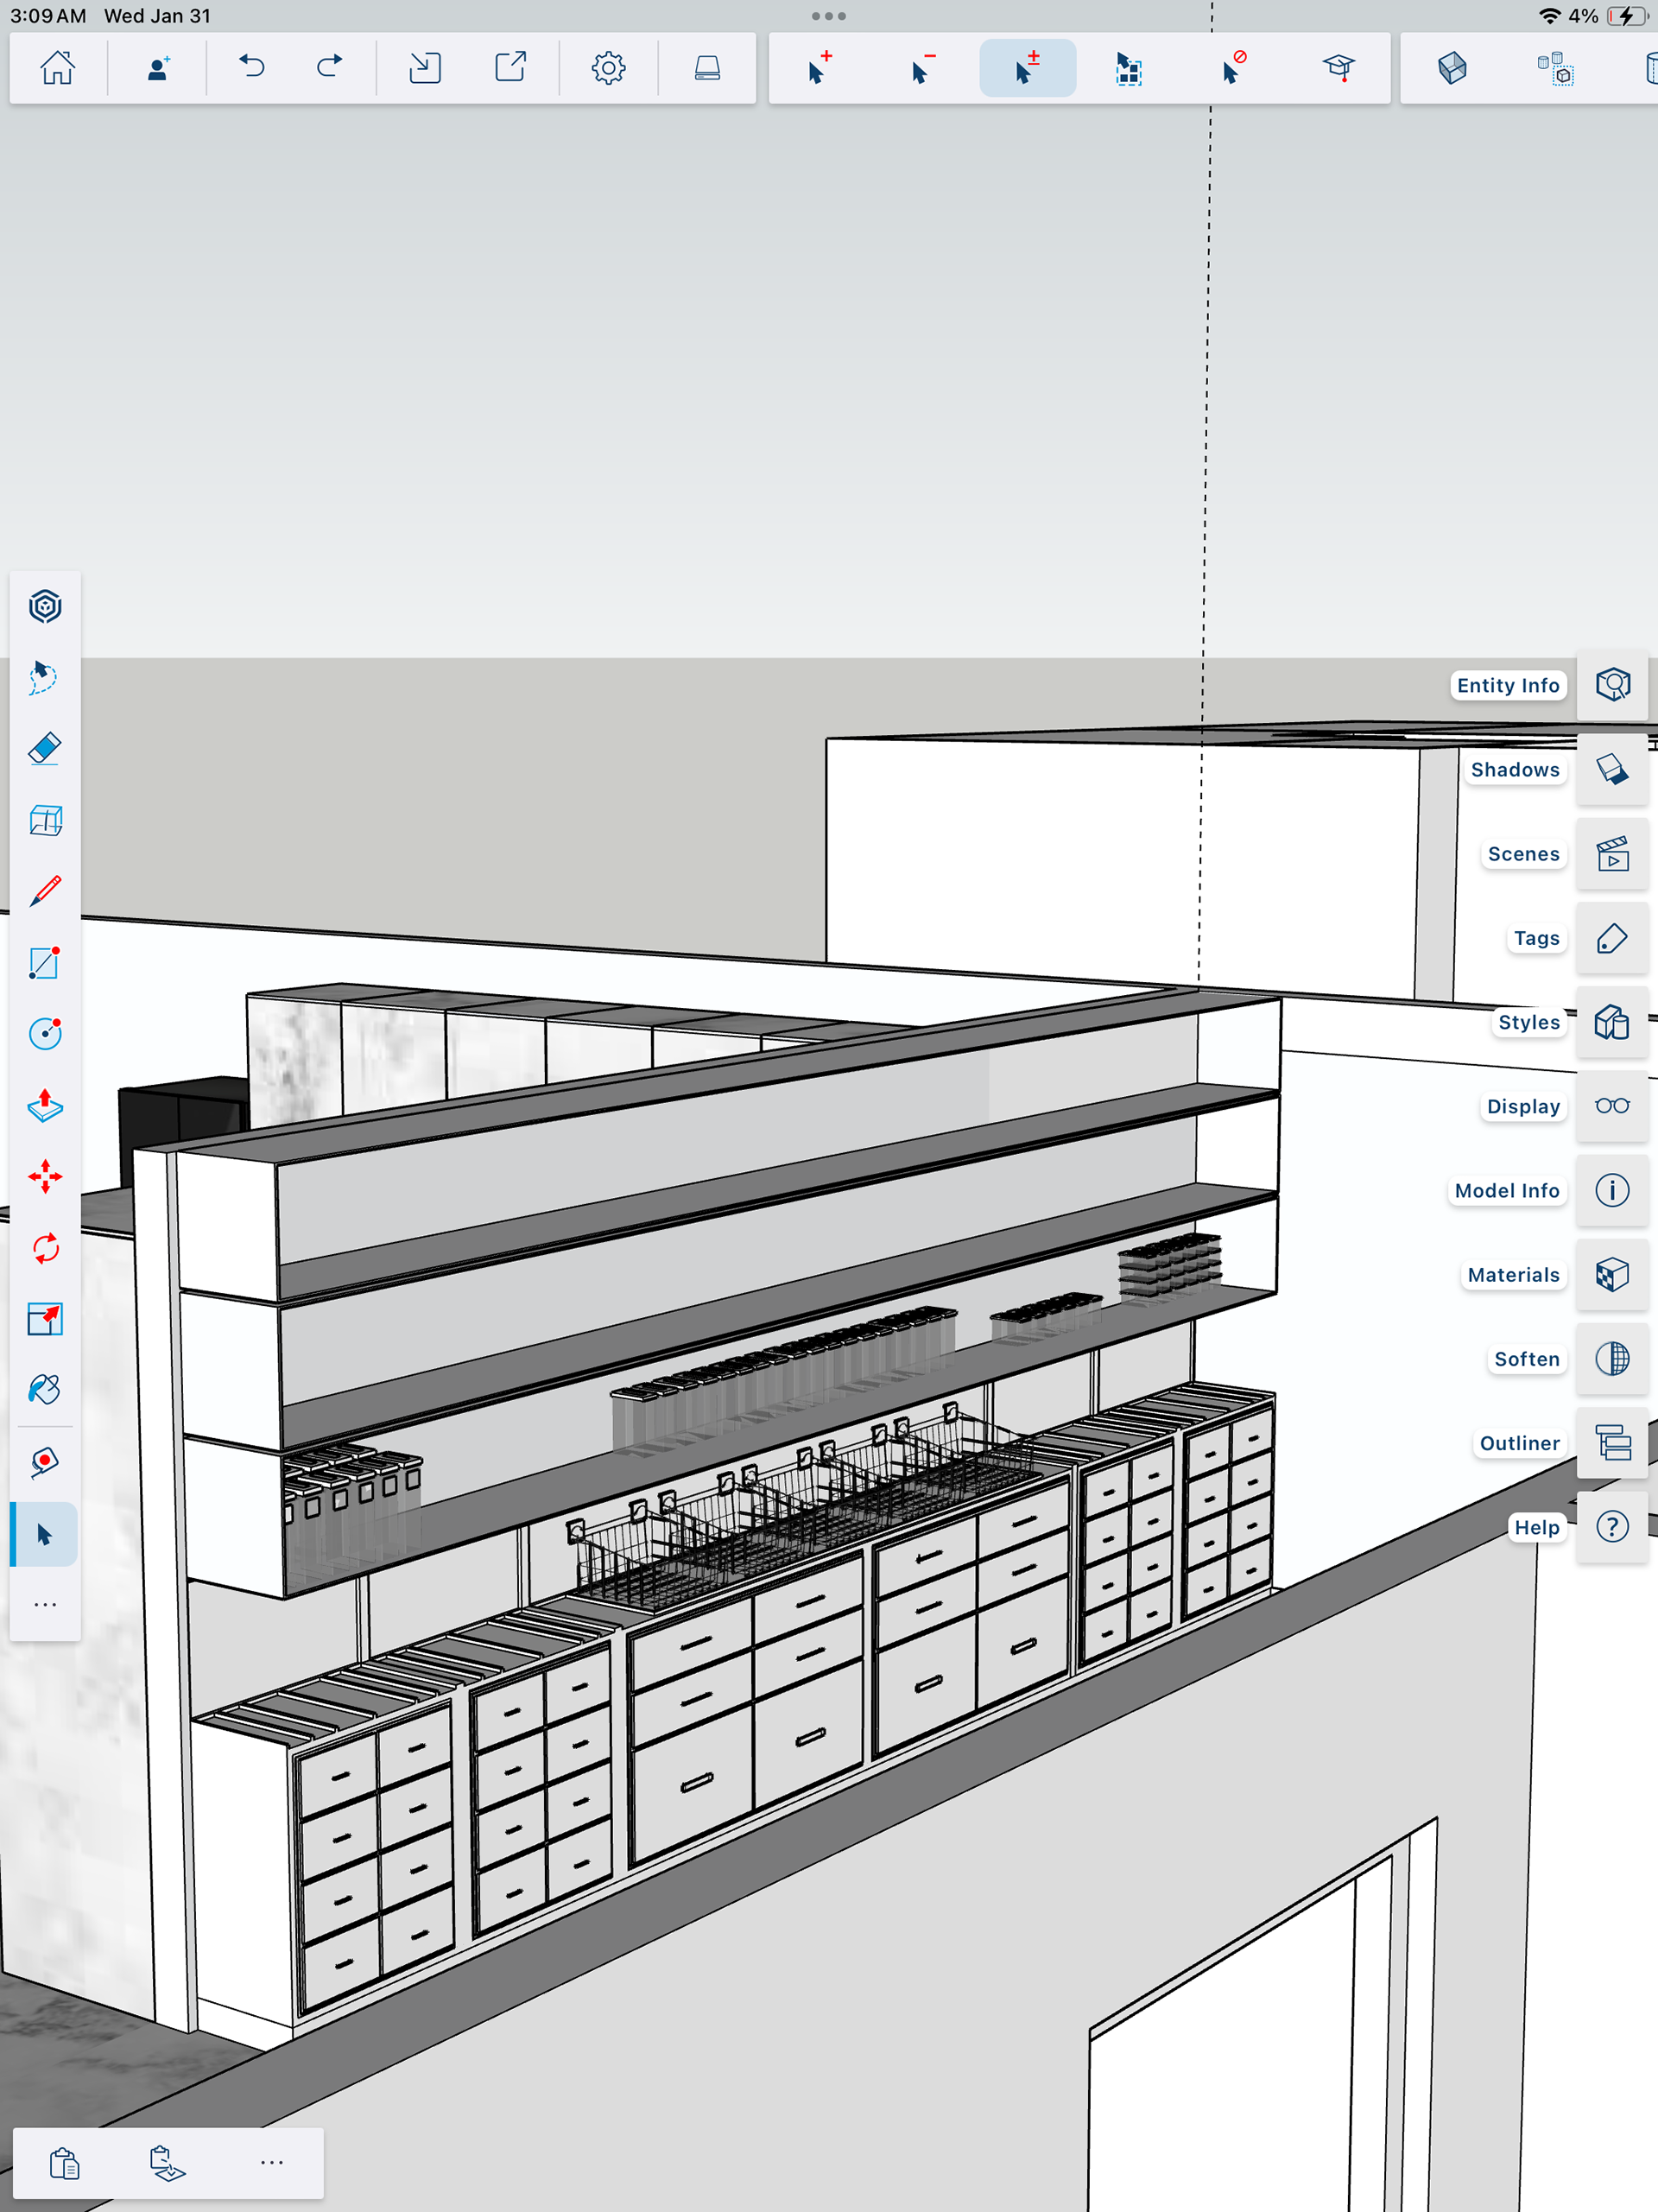Select the Move tool
This screenshot has width=1658, height=2212.
(x=45, y=1177)
